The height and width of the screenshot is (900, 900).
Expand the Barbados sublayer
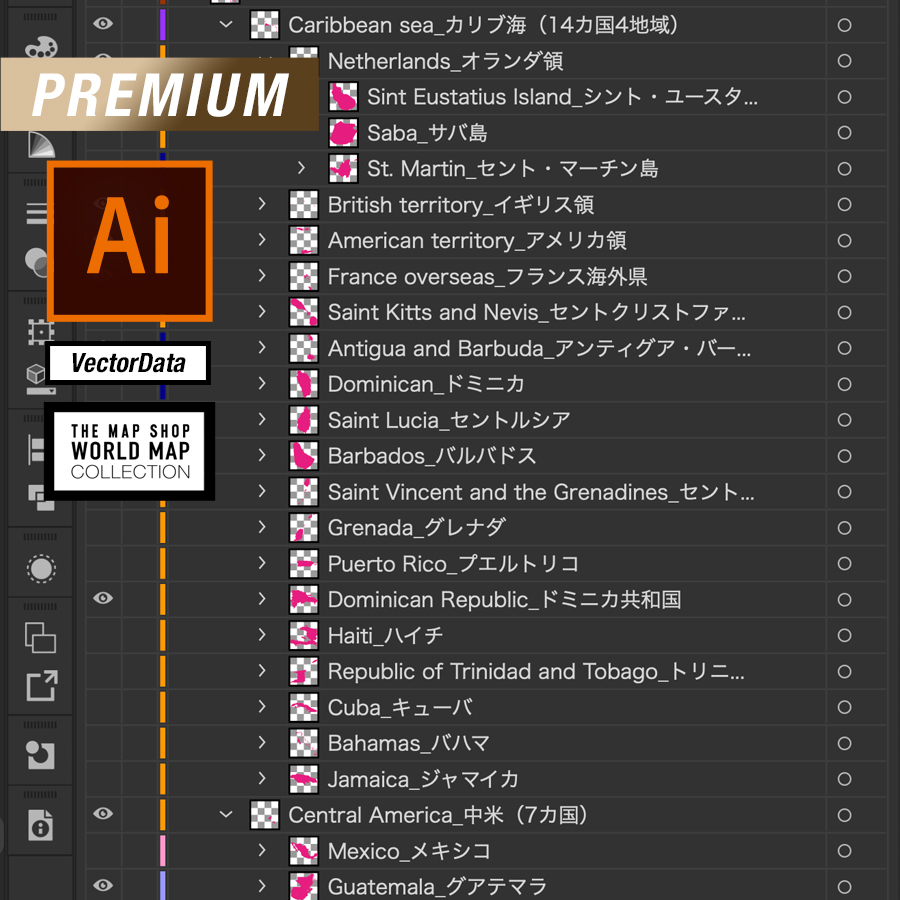pyautogui.click(x=262, y=455)
